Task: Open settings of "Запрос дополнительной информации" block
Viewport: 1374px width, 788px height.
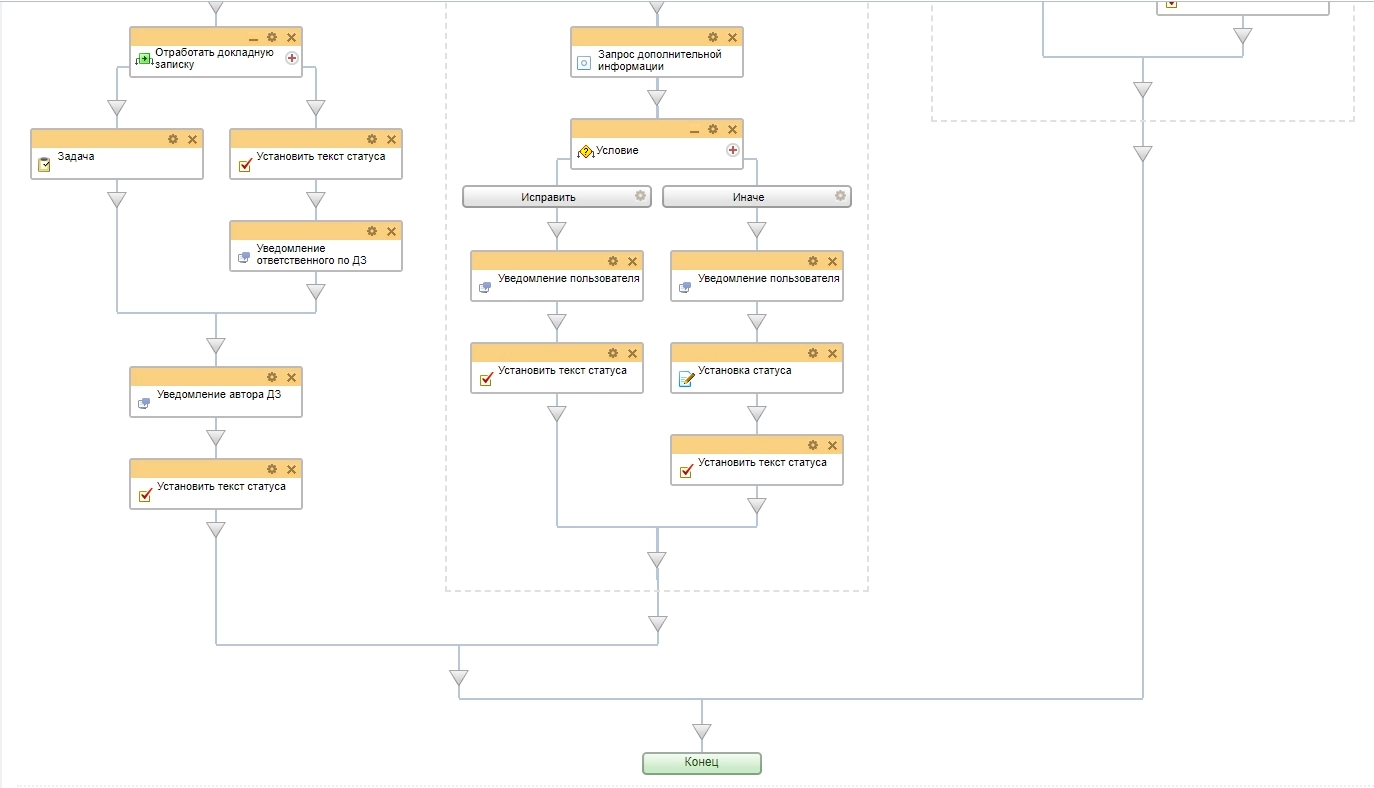Action: click(x=713, y=38)
